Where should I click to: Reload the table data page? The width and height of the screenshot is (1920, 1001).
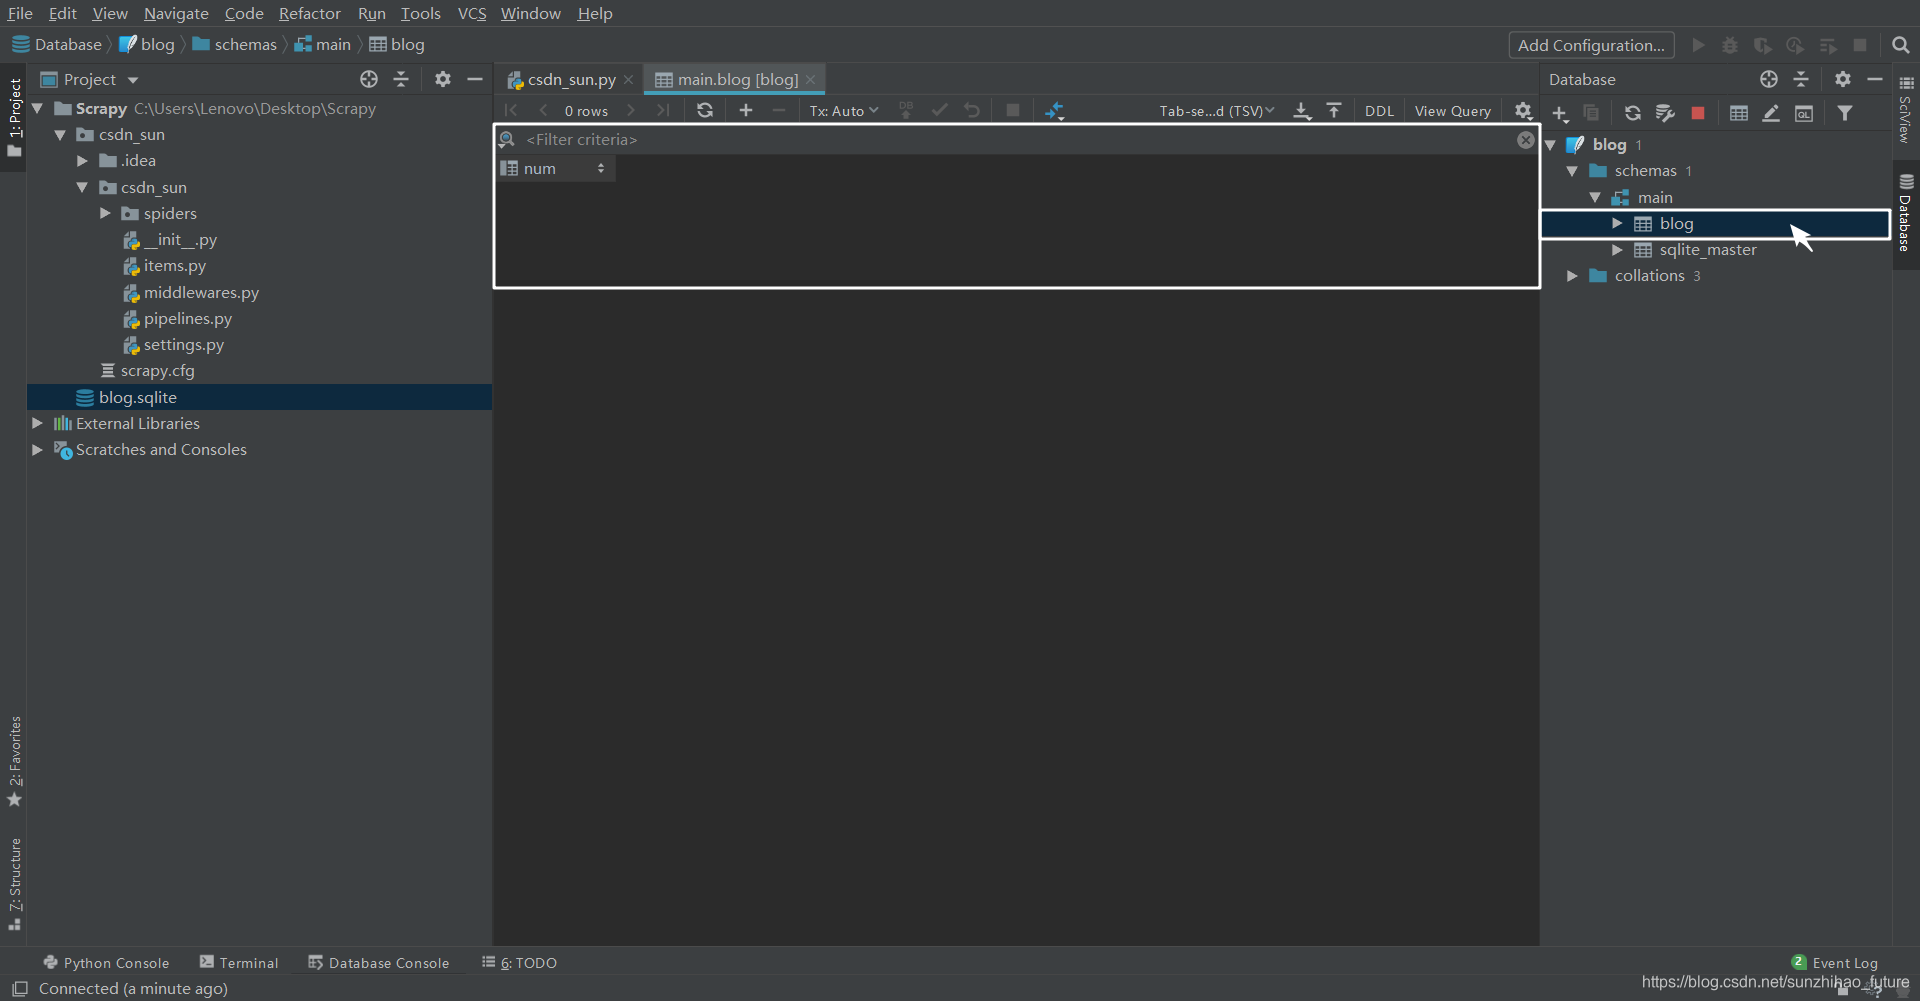pyautogui.click(x=705, y=111)
